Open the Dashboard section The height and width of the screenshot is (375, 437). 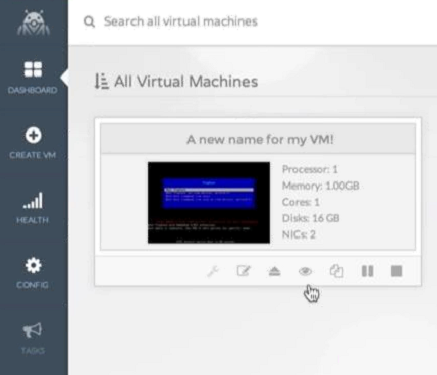pos(33,78)
